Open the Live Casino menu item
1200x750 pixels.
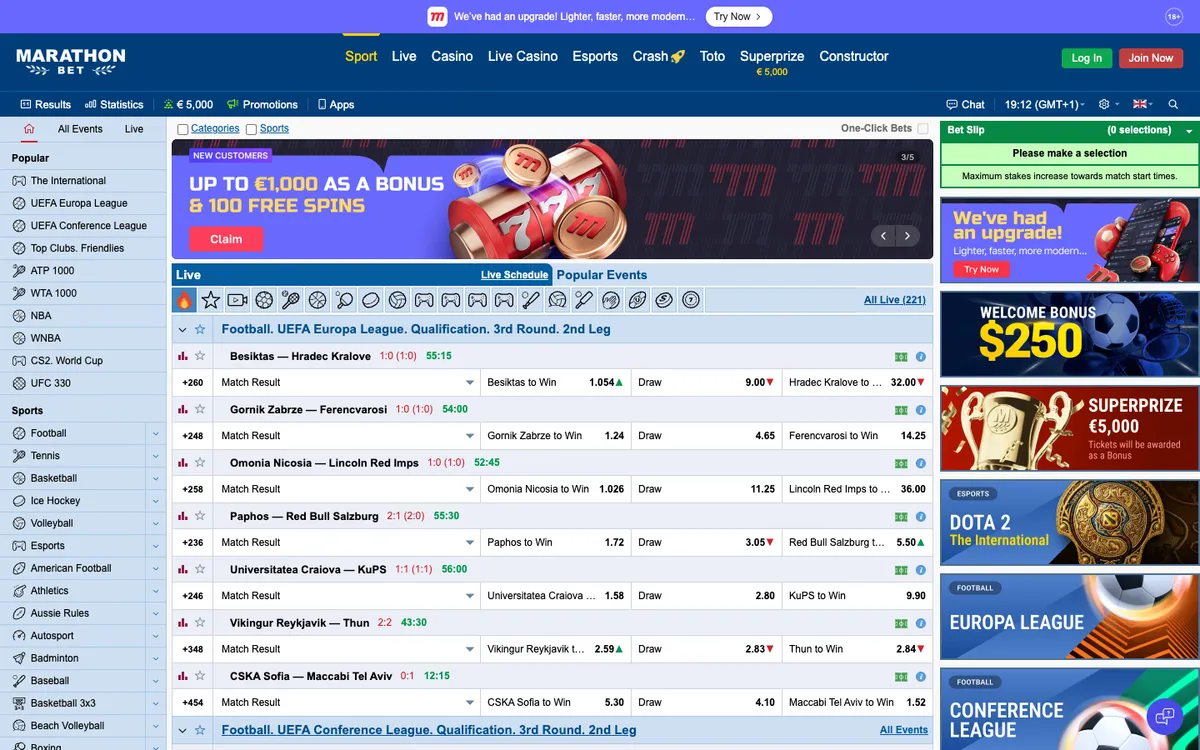point(523,56)
